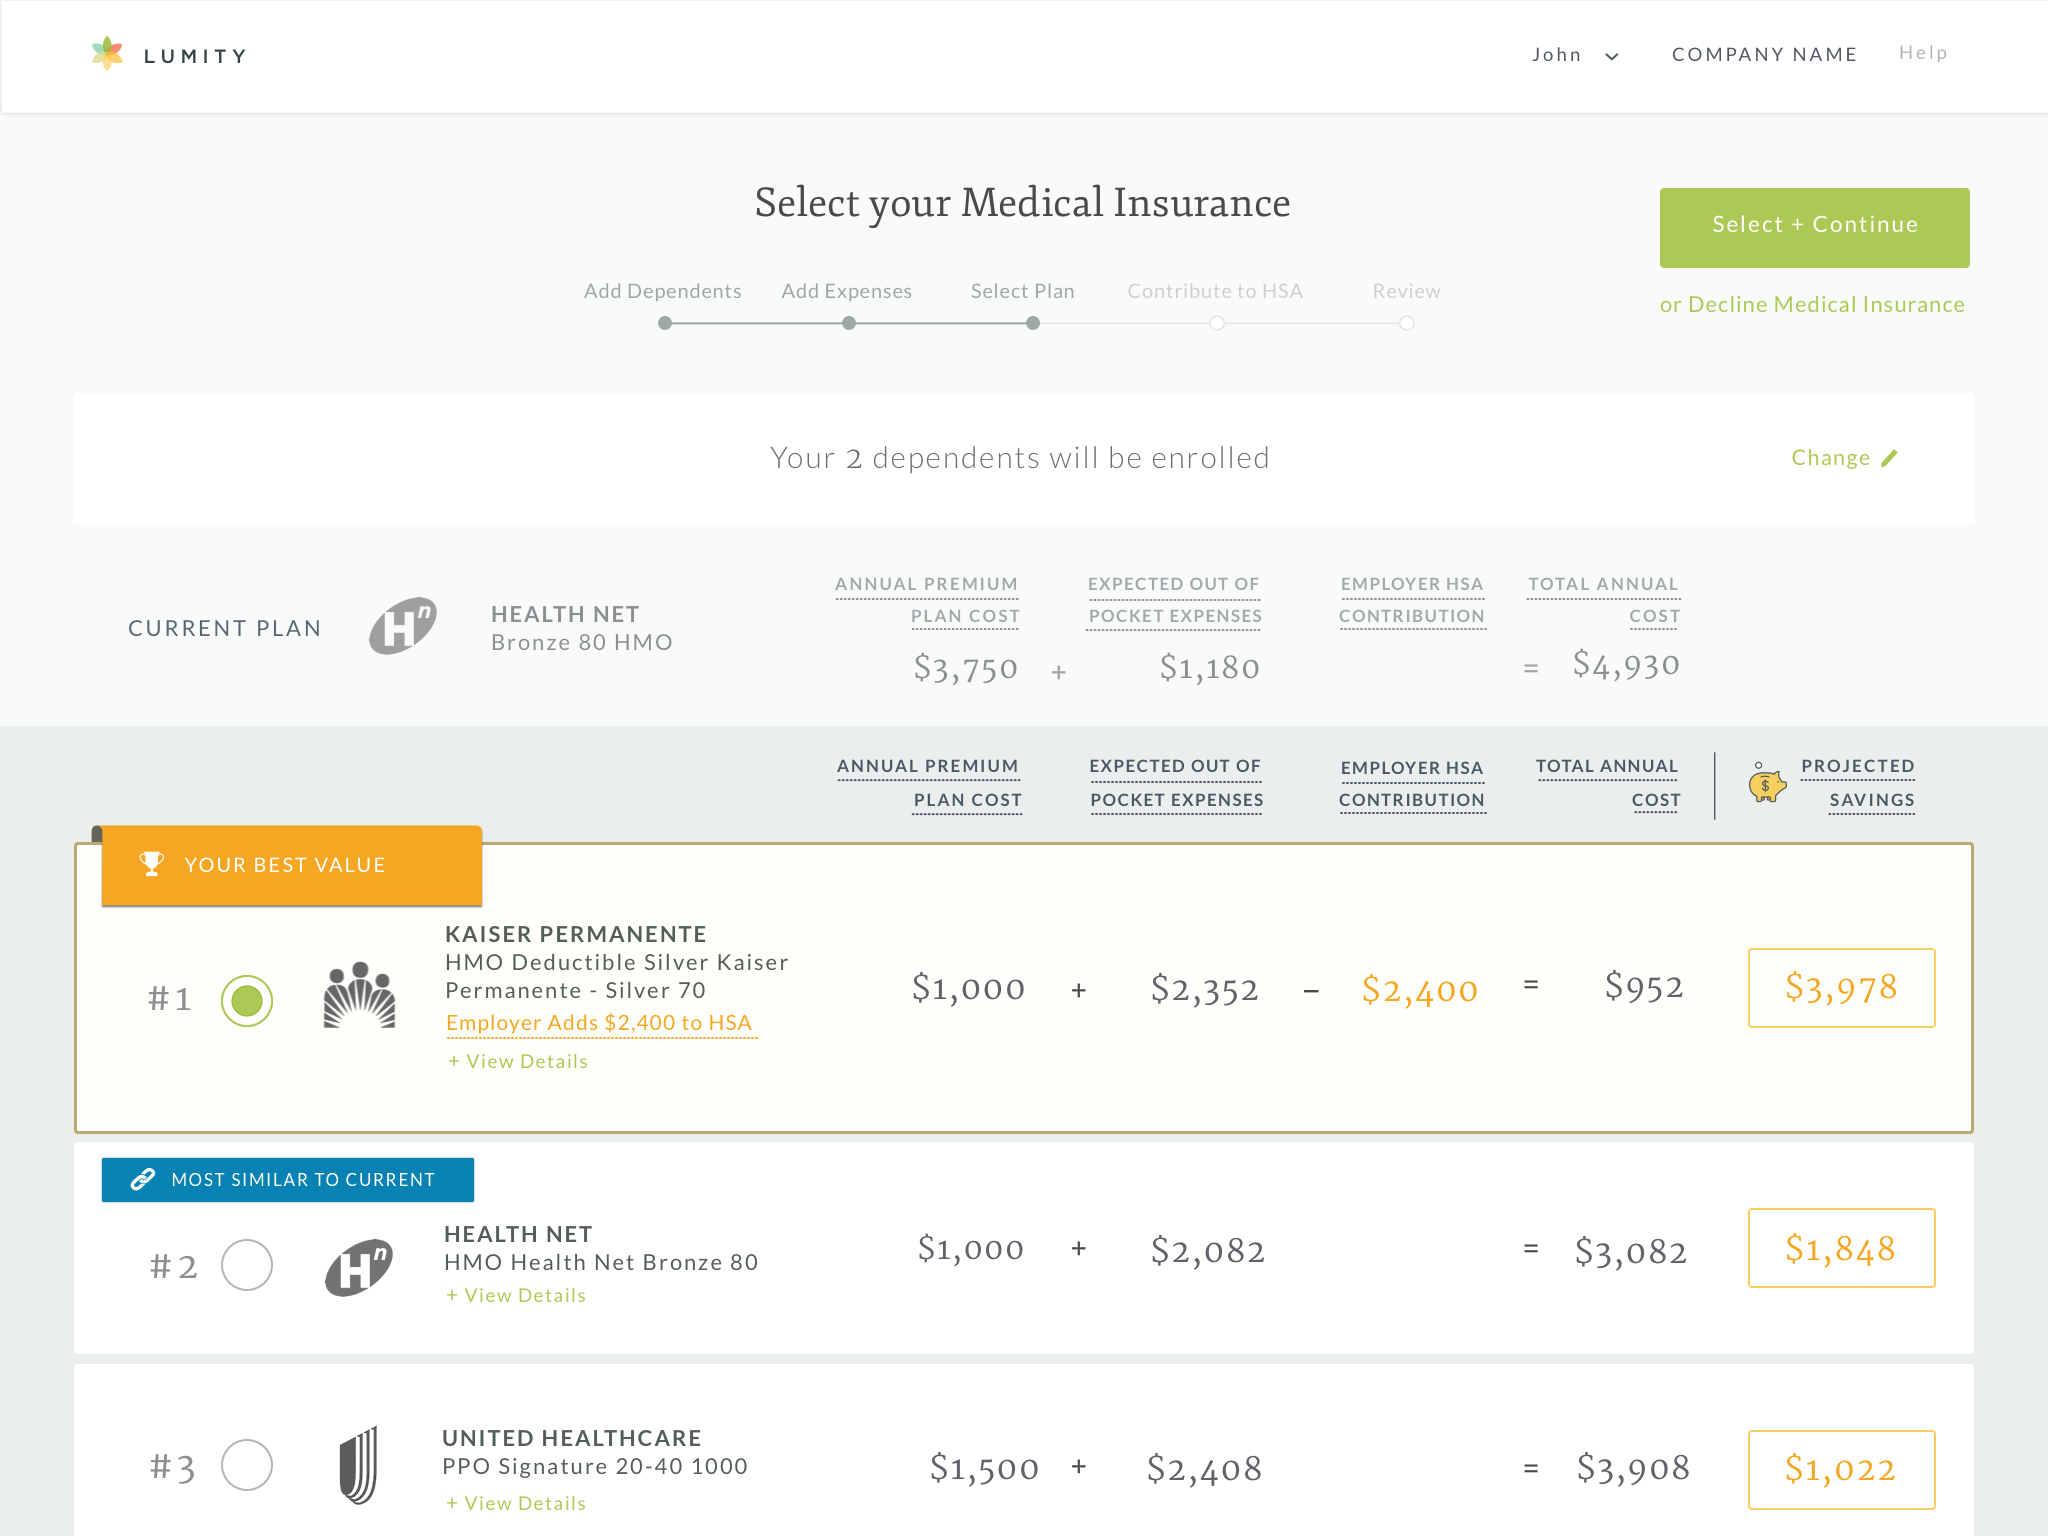Click the Current Plan Annual Premium Plan Cost header

(x=927, y=600)
